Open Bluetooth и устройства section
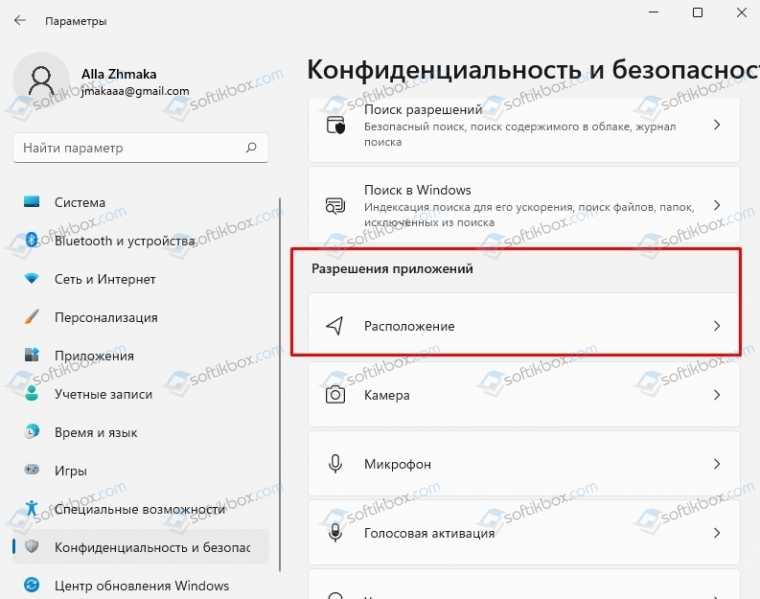This screenshot has height=599, width=760. [x=141, y=240]
